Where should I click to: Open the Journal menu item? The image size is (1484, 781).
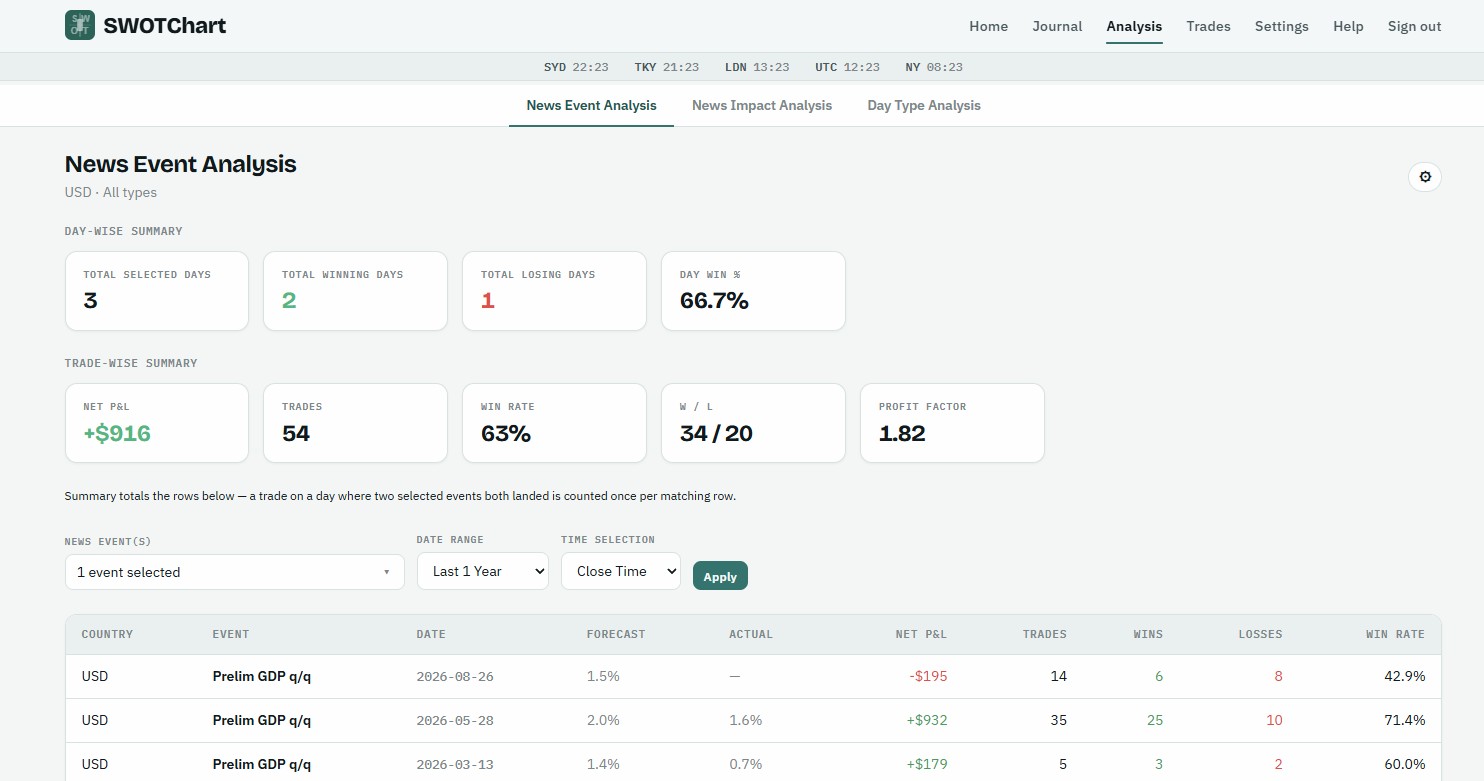pyautogui.click(x=1057, y=26)
